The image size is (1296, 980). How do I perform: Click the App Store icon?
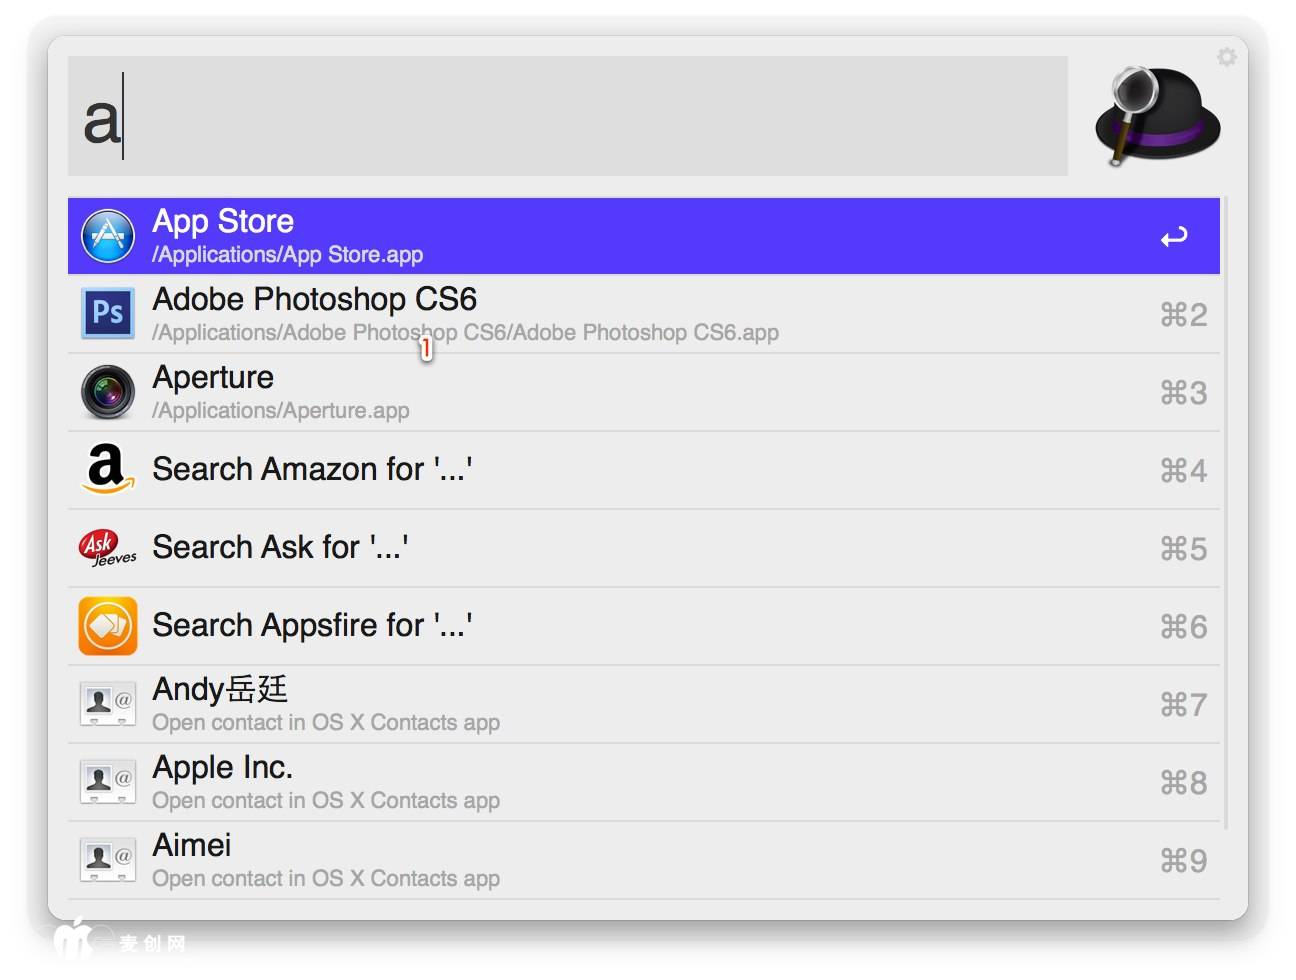coord(108,236)
